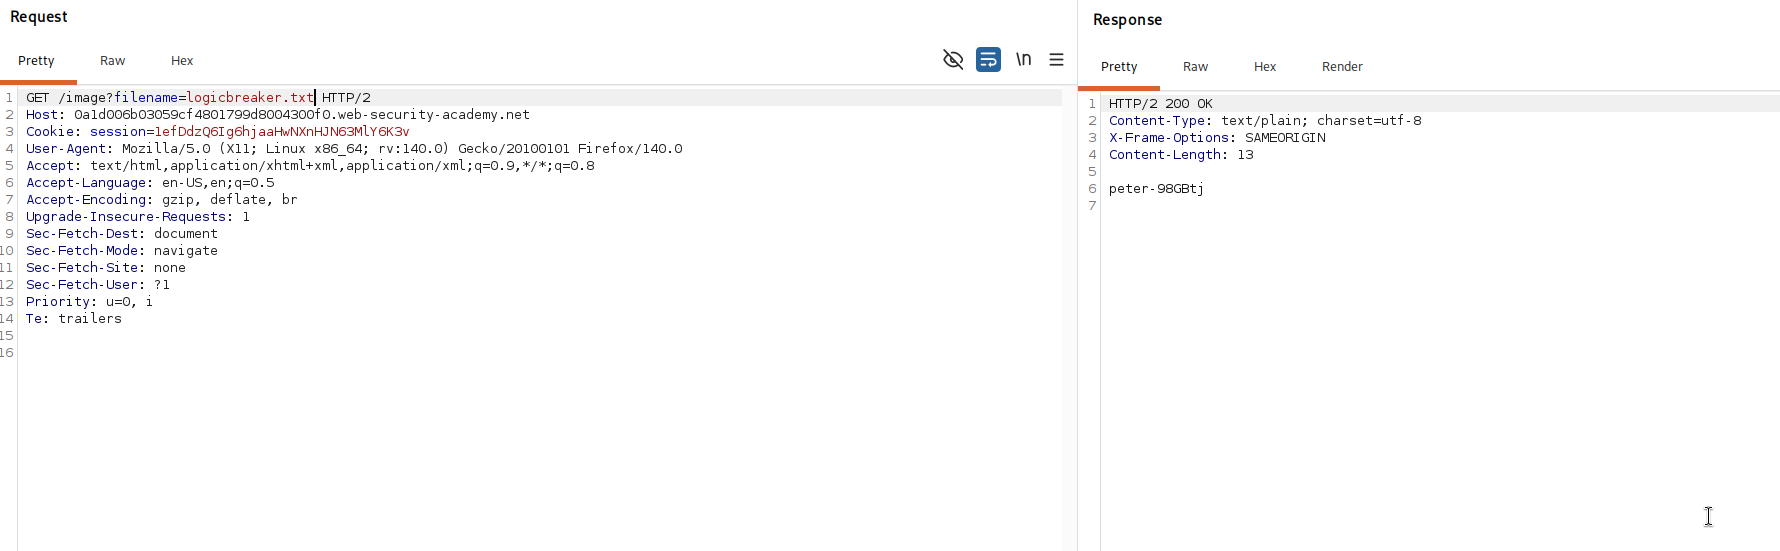The width and height of the screenshot is (1780, 551).
Task: Click the Cookie session value
Action: (x=281, y=132)
